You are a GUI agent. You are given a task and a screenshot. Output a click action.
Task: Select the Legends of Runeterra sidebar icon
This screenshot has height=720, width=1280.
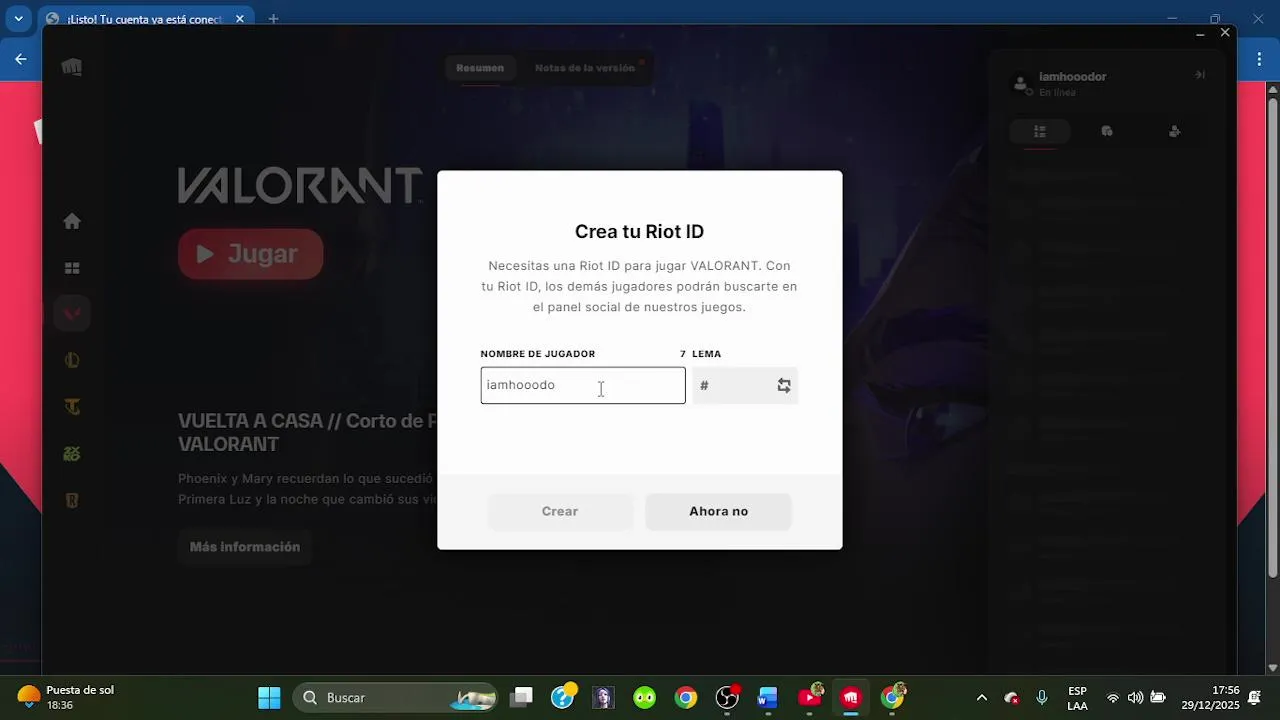pos(72,500)
